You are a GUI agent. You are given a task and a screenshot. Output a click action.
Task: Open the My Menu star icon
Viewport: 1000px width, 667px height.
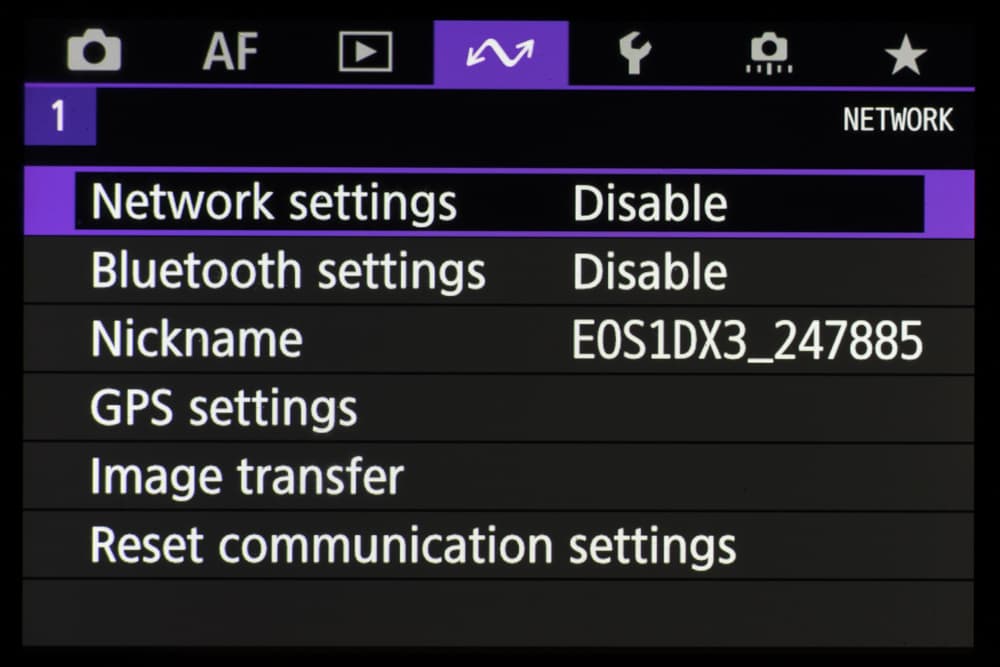[x=905, y=52]
